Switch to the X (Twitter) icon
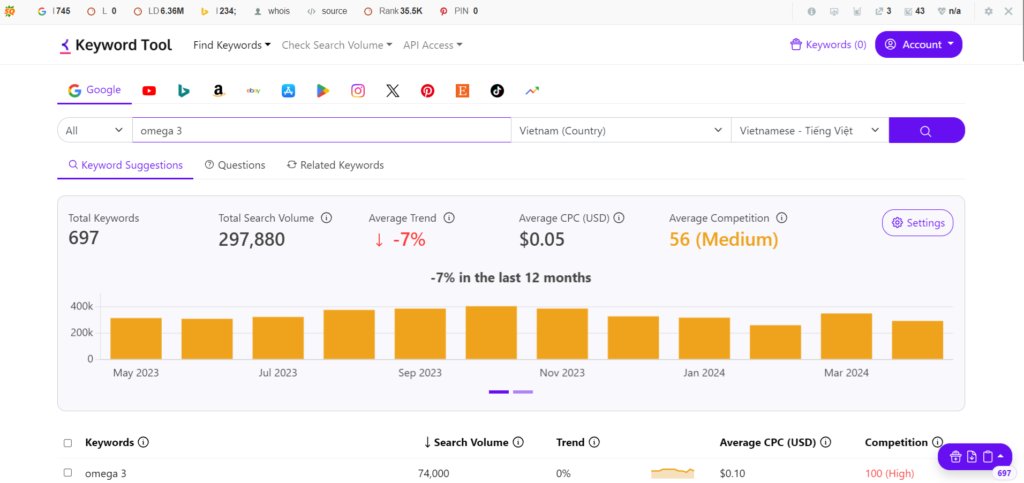Viewport: 1024px width, 483px height. (x=392, y=91)
